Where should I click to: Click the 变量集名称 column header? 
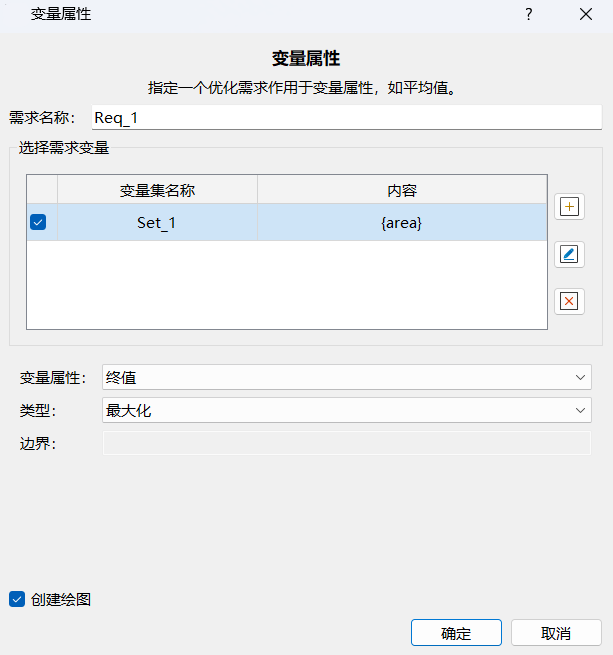tap(157, 190)
